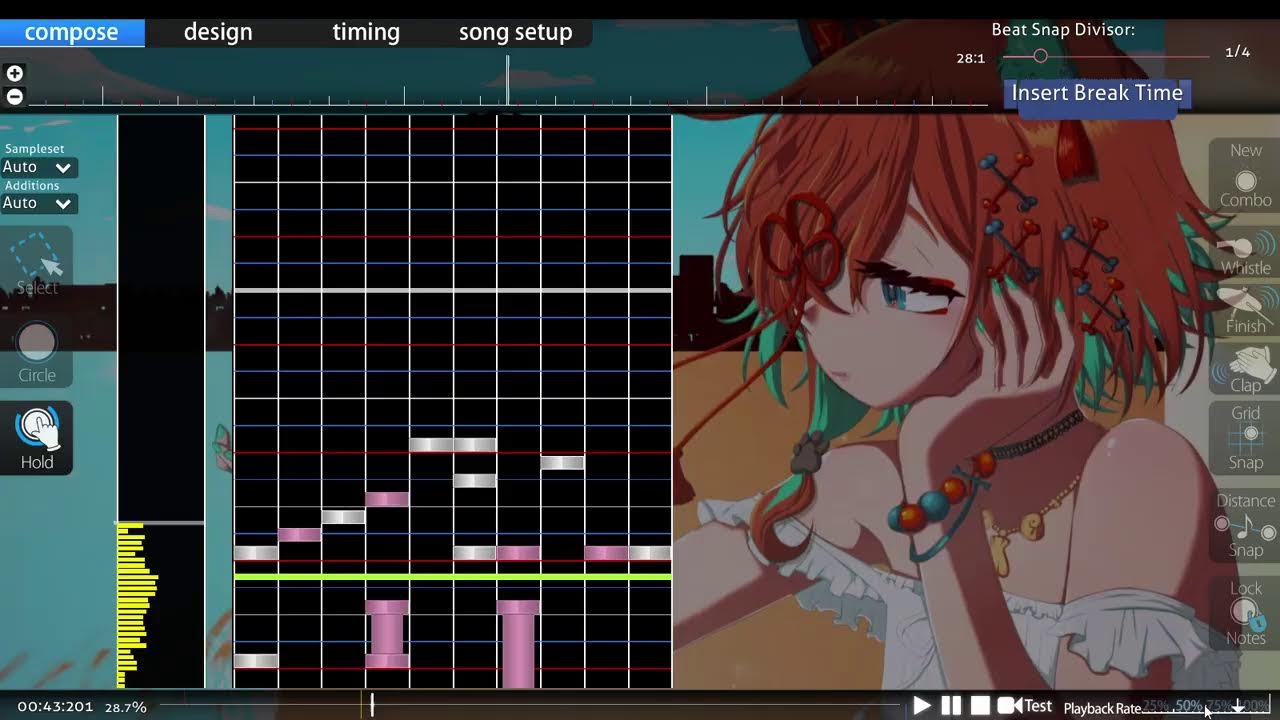Image resolution: width=1280 pixels, height=720 pixels.
Task: Set playback rate to 25%
Action: [x=1156, y=707]
